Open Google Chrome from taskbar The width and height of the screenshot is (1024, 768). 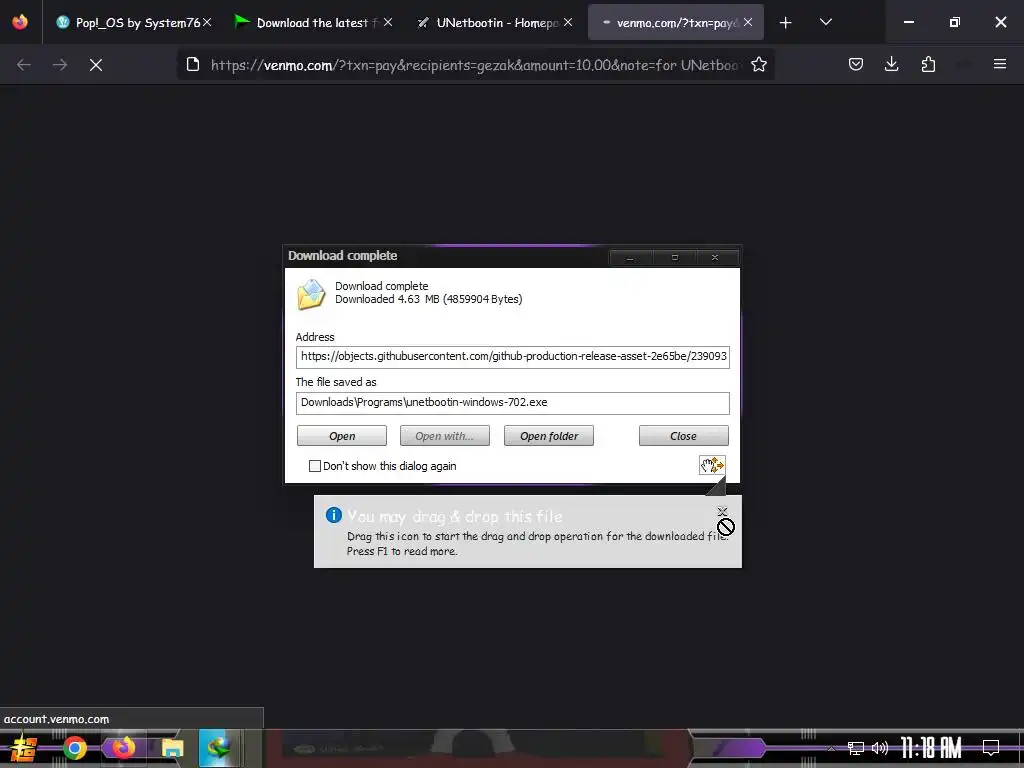click(74, 748)
